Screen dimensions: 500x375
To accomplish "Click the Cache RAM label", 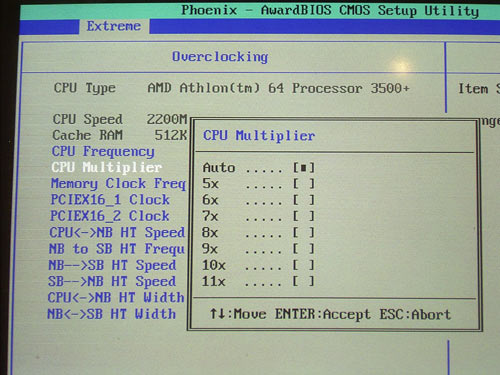I will coord(88,135).
